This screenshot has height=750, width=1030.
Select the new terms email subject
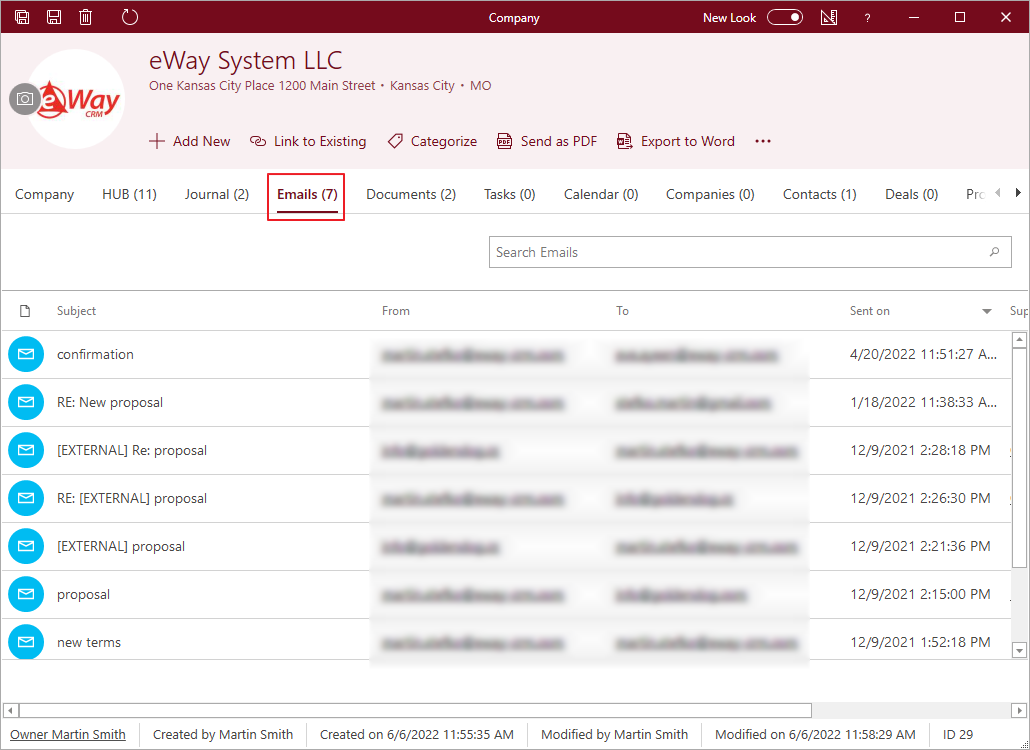pos(89,642)
